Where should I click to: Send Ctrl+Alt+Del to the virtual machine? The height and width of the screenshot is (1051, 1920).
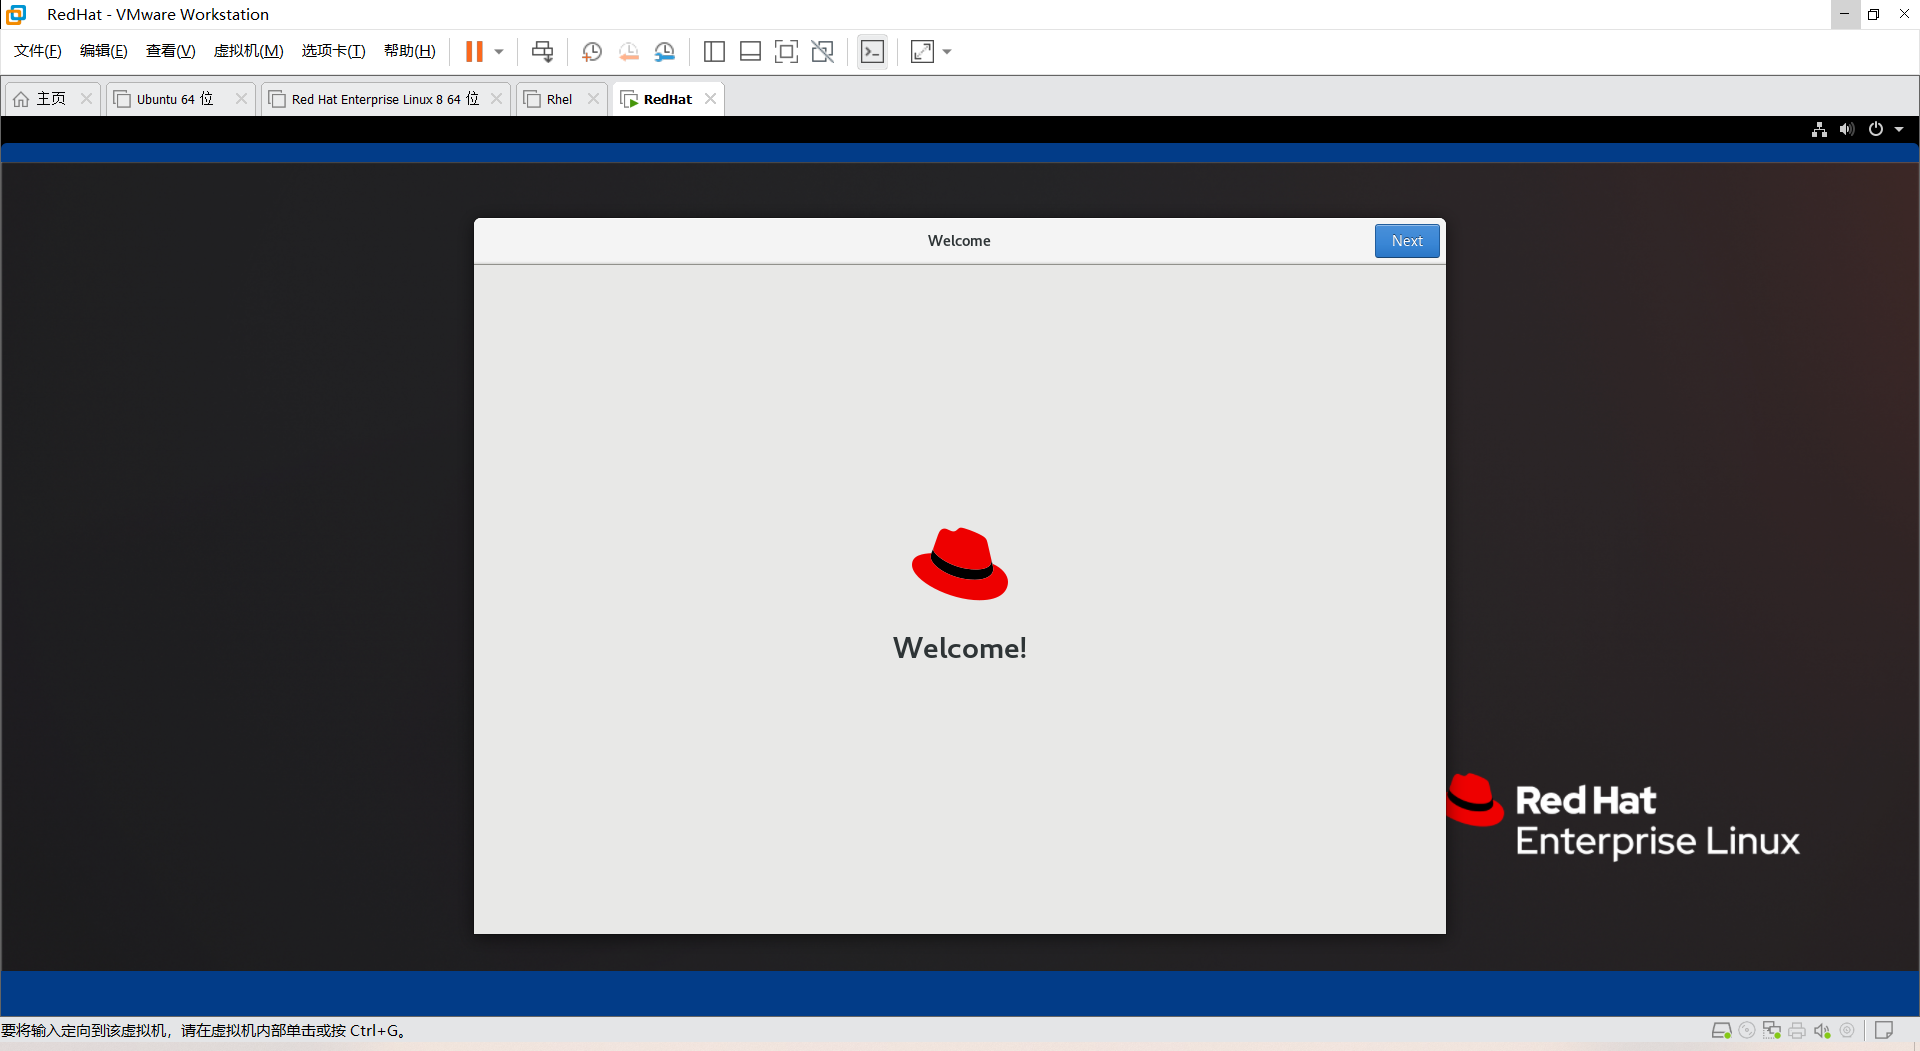[541, 51]
